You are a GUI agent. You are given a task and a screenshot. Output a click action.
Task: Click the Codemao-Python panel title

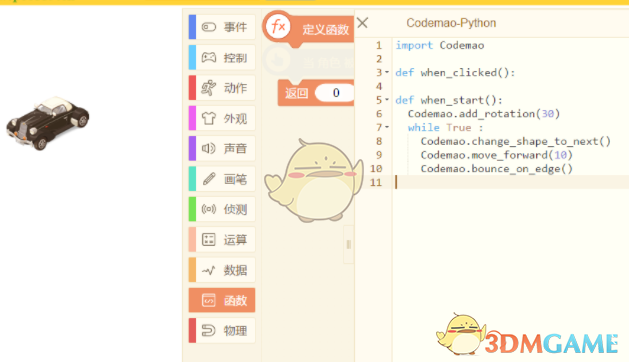pos(451,23)
